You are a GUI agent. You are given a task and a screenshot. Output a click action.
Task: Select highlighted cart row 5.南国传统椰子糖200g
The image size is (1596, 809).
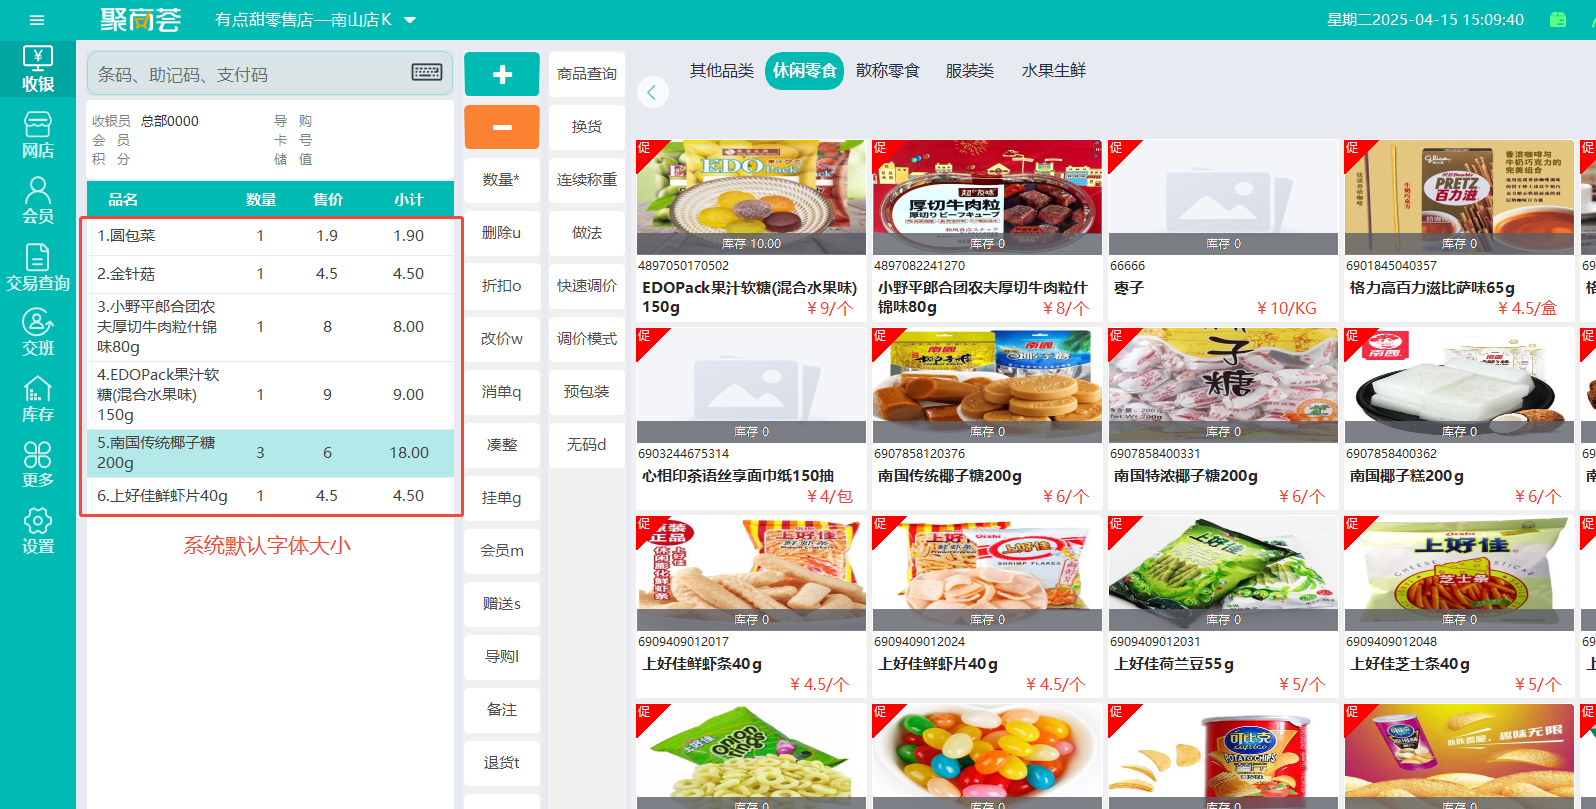(270, 453)
